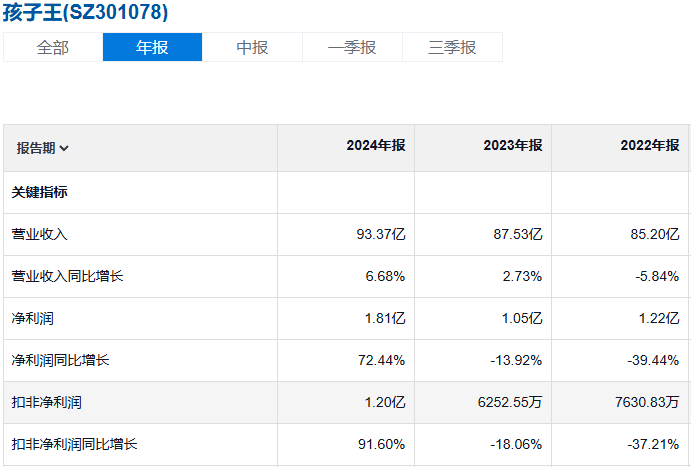Click the -13.92% net profit growth value
This screenshot has width=691, height=467.
tap(516, 360)
